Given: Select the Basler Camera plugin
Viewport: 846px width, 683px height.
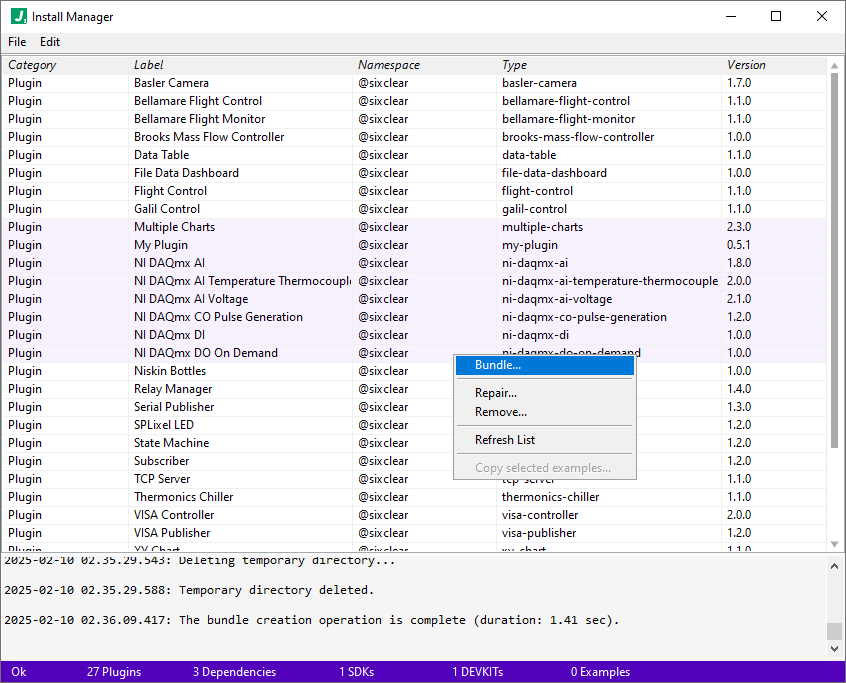Looking at the screenshot, I should coord(200,82).
